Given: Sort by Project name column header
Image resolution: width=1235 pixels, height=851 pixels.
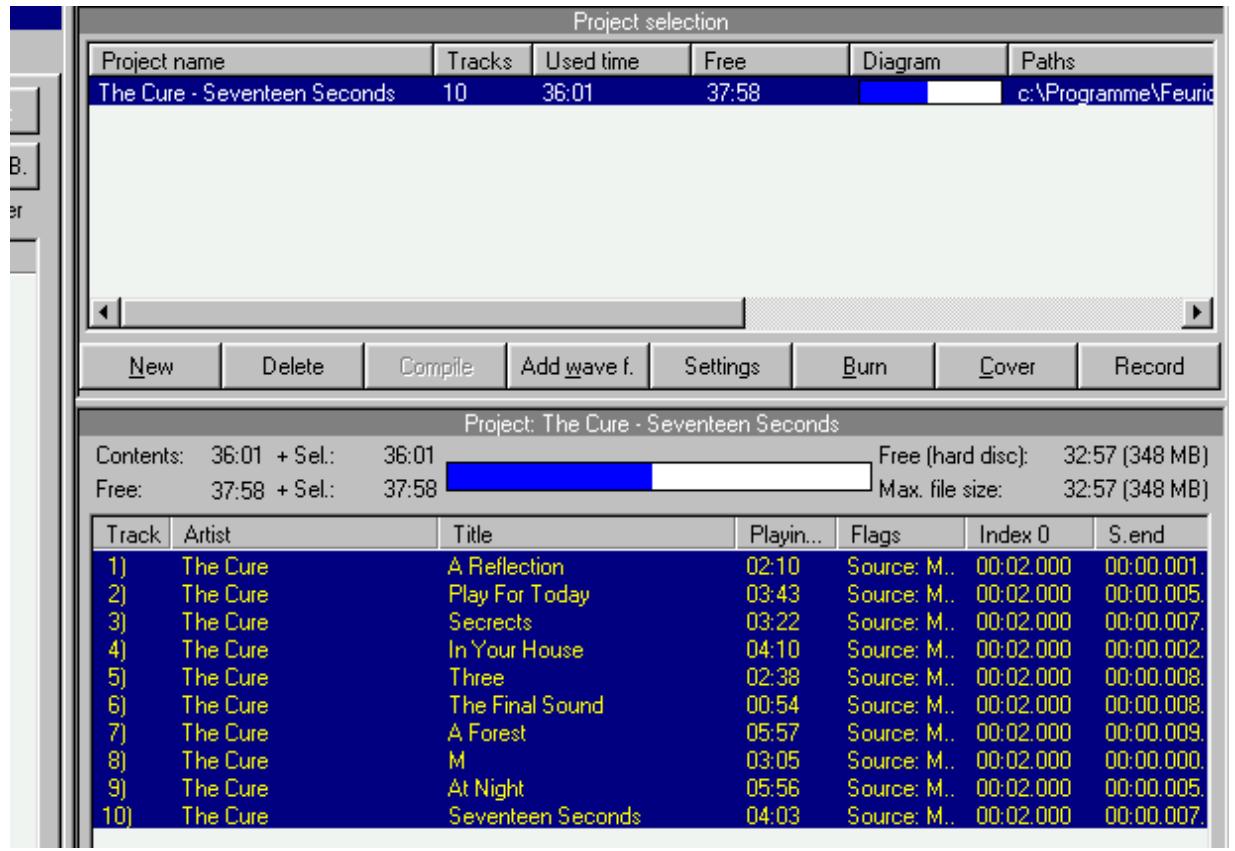Looking at the screenshot, I should coord(263,62).
